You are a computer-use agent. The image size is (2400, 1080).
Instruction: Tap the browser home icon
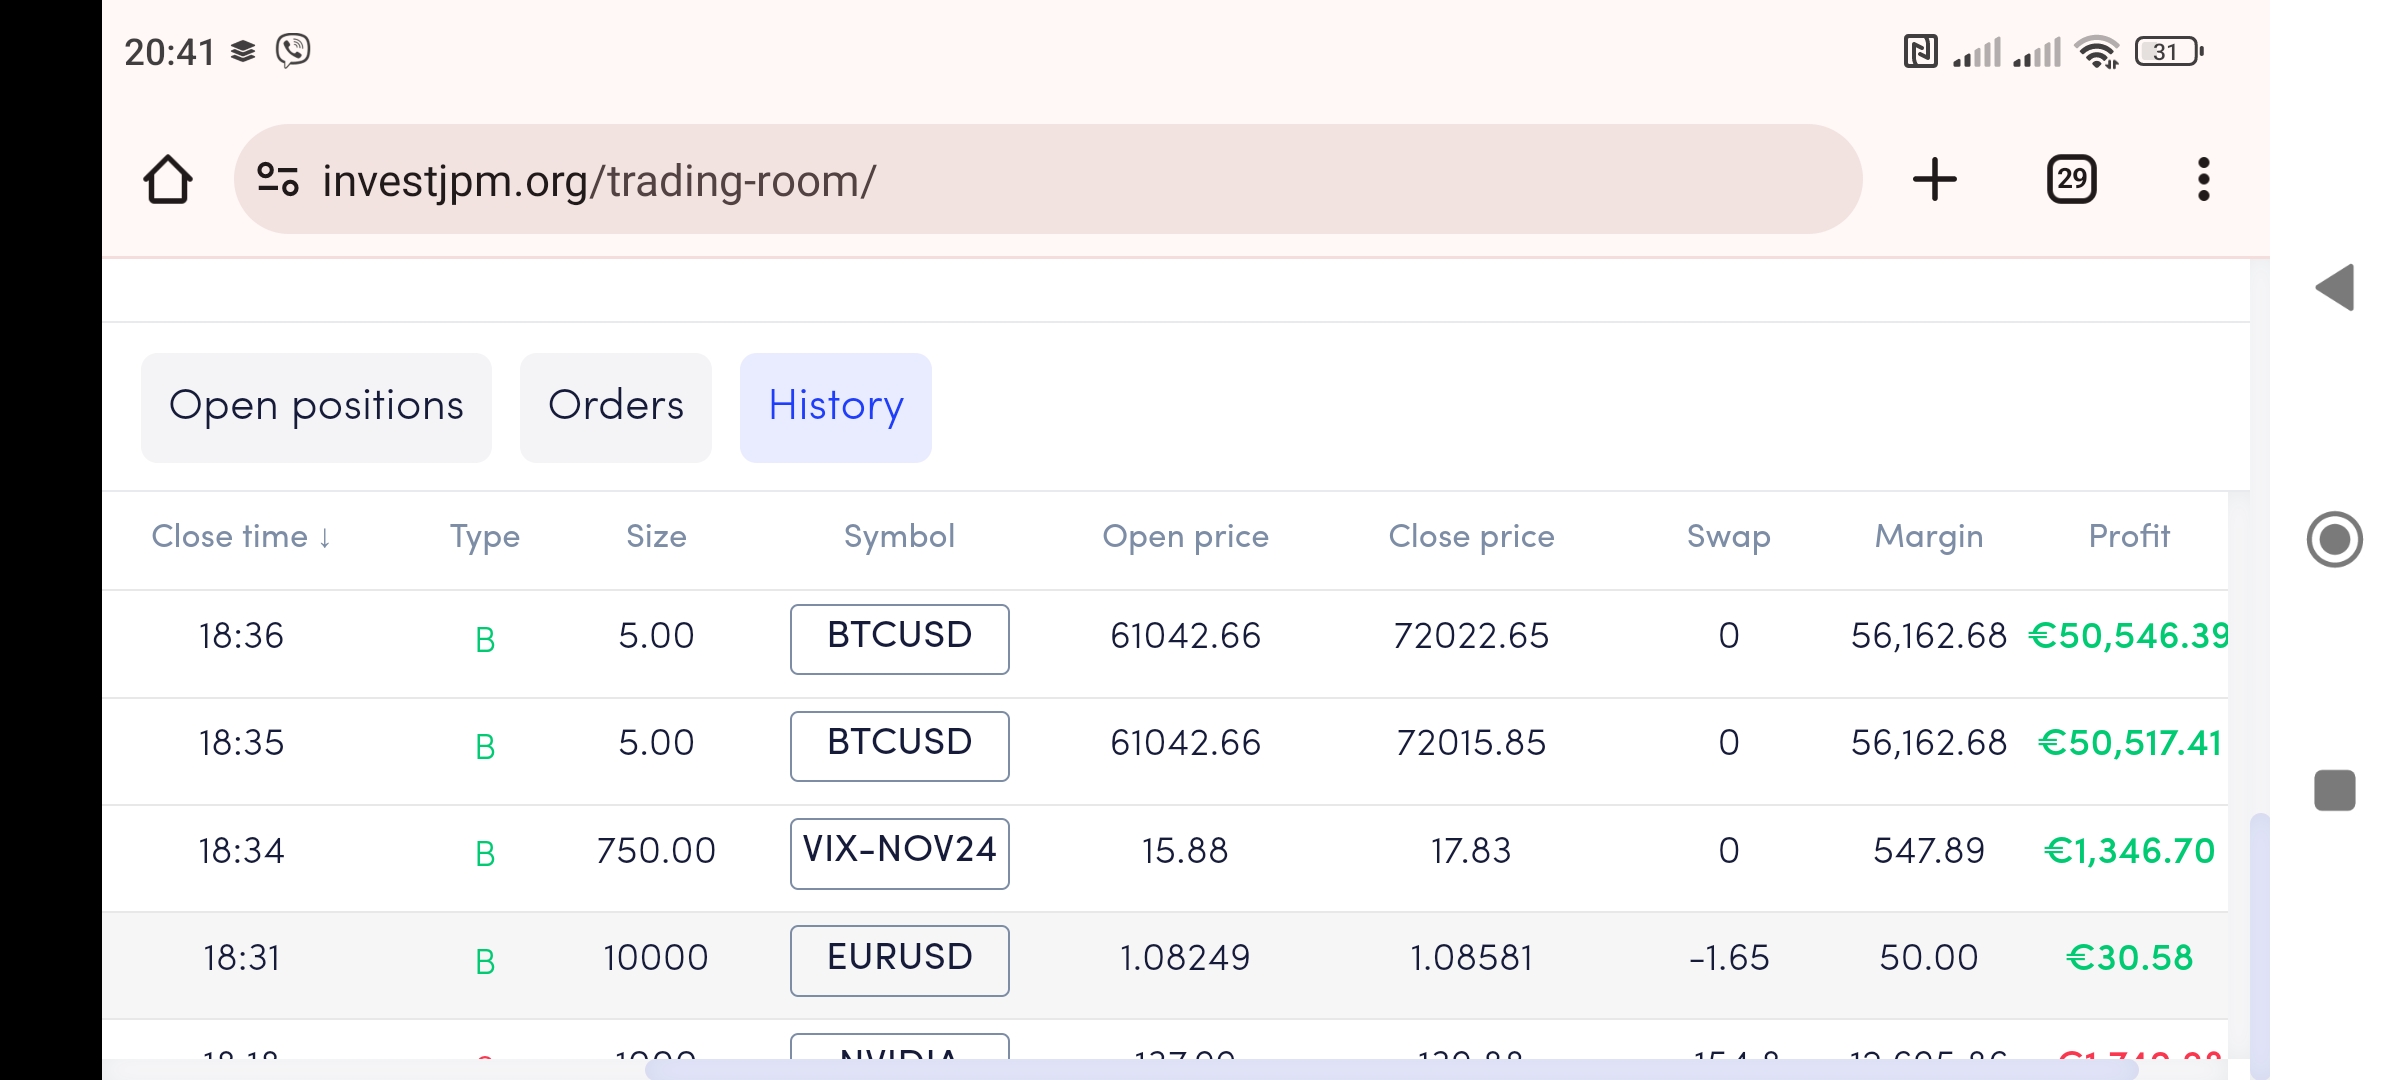pyautogui.click(x=168, y=180)
